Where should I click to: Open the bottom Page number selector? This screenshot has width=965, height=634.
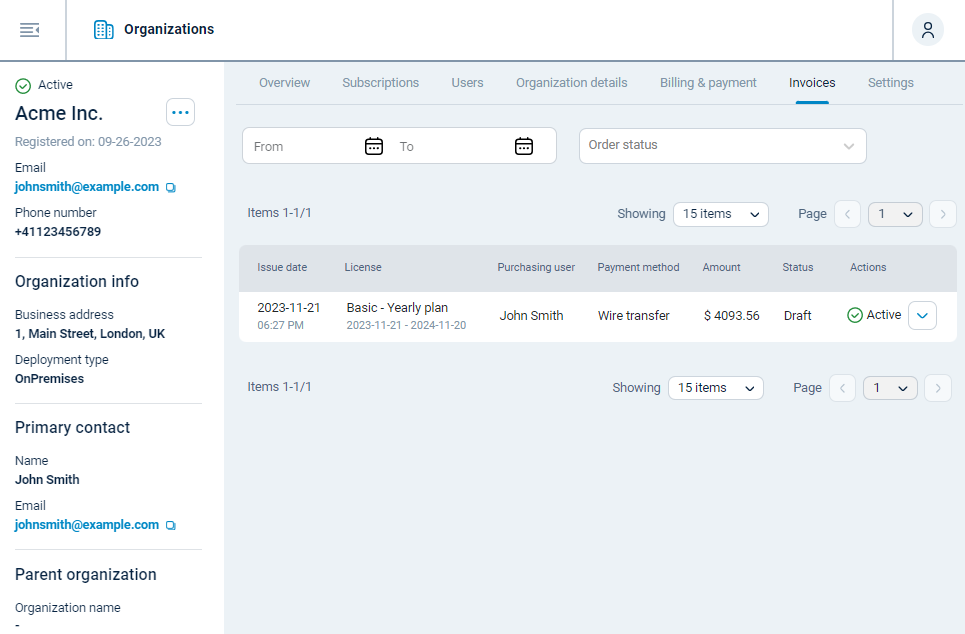click(890, 388)
